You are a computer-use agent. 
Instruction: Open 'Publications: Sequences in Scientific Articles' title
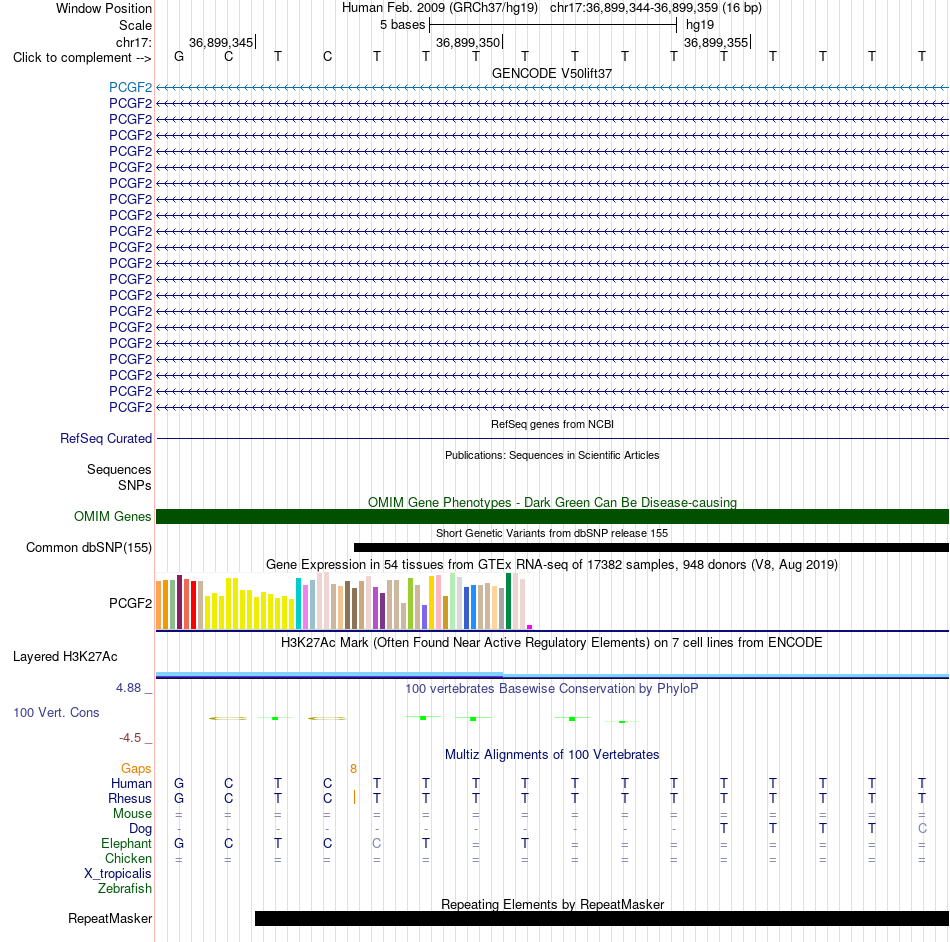pyautogui.click(x=552, y=455)
